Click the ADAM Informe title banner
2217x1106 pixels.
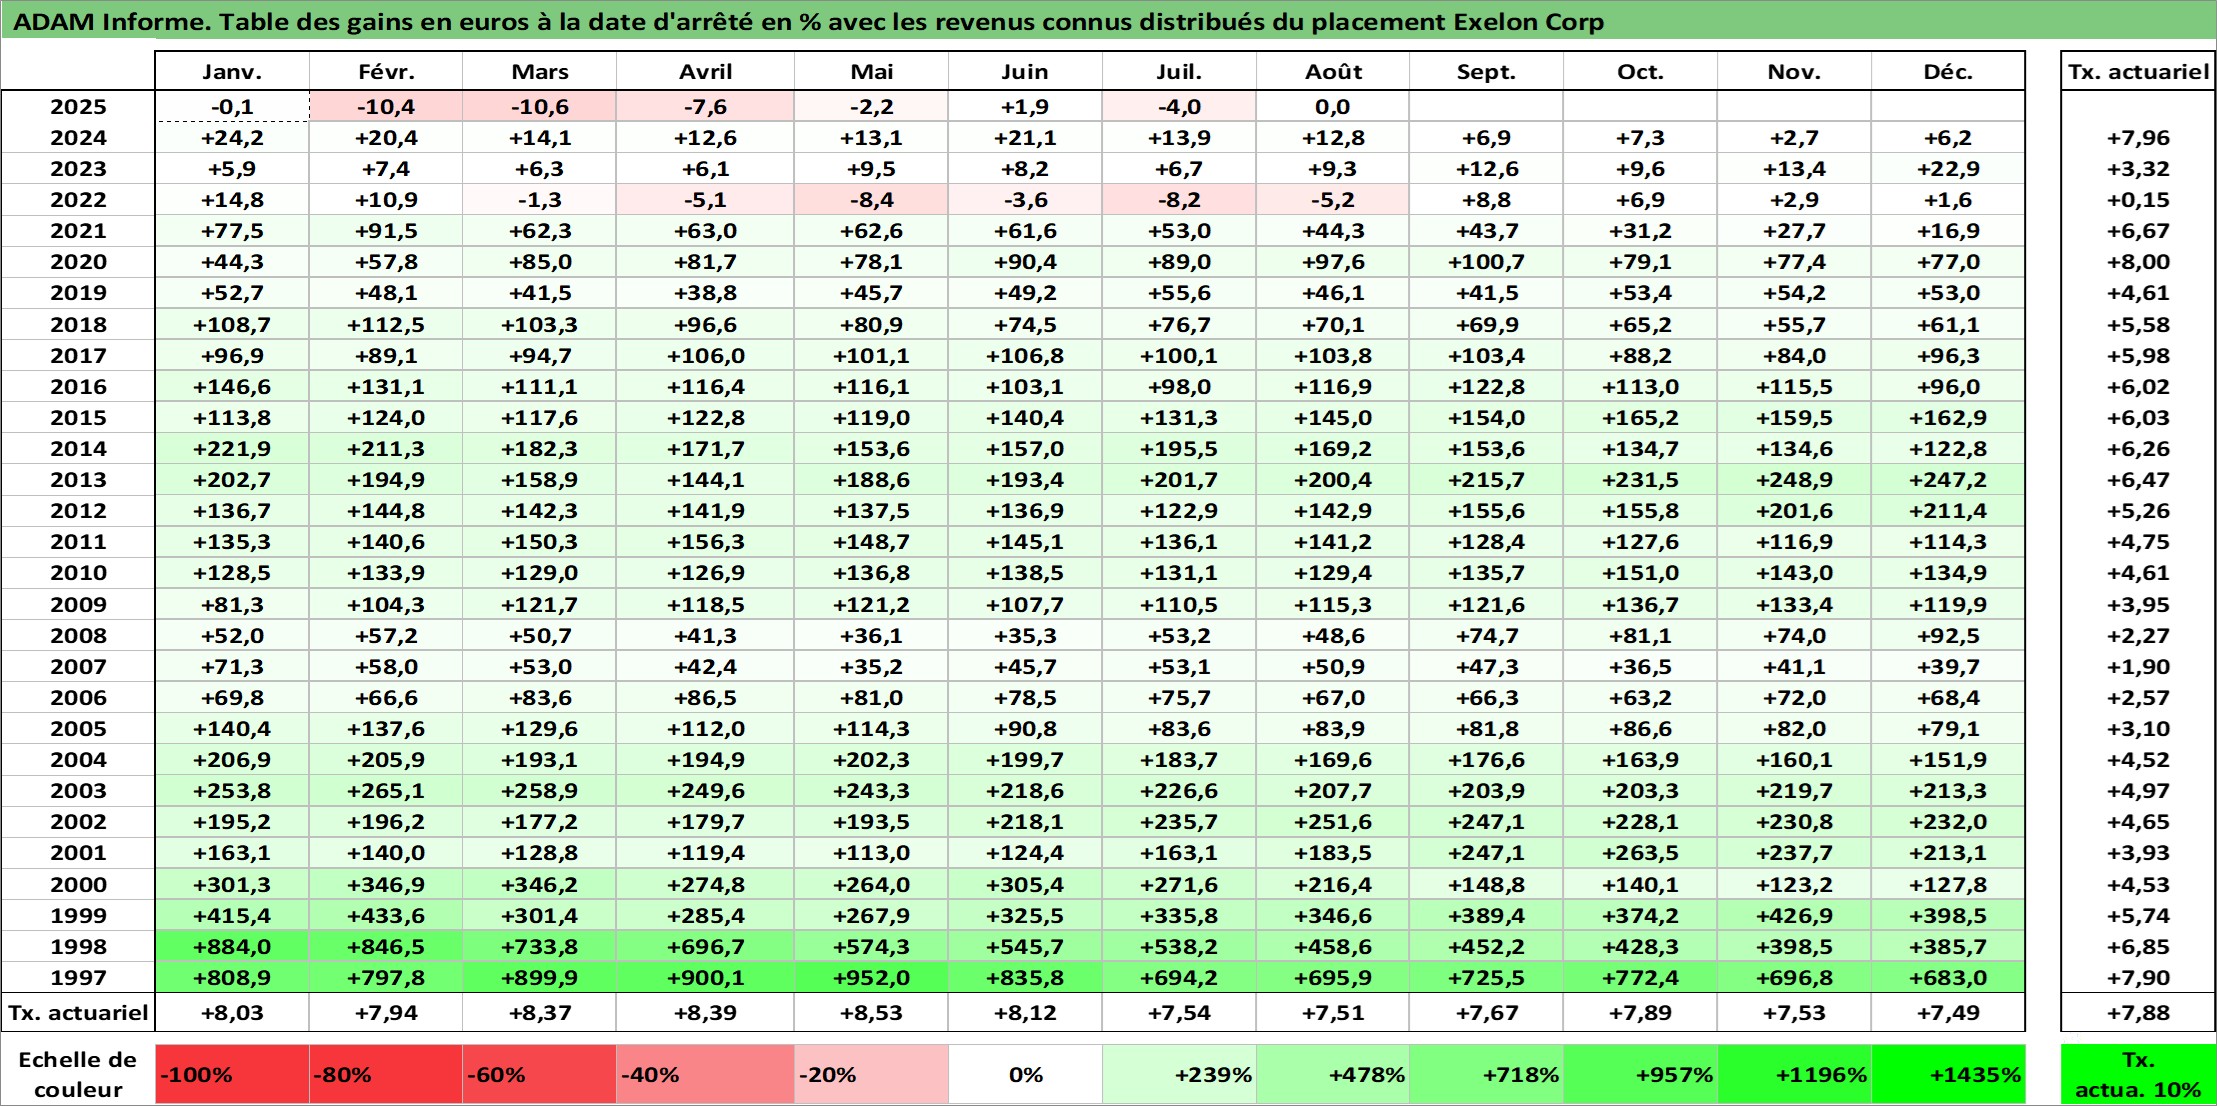pyautogui.click(x=1108, y=21)
